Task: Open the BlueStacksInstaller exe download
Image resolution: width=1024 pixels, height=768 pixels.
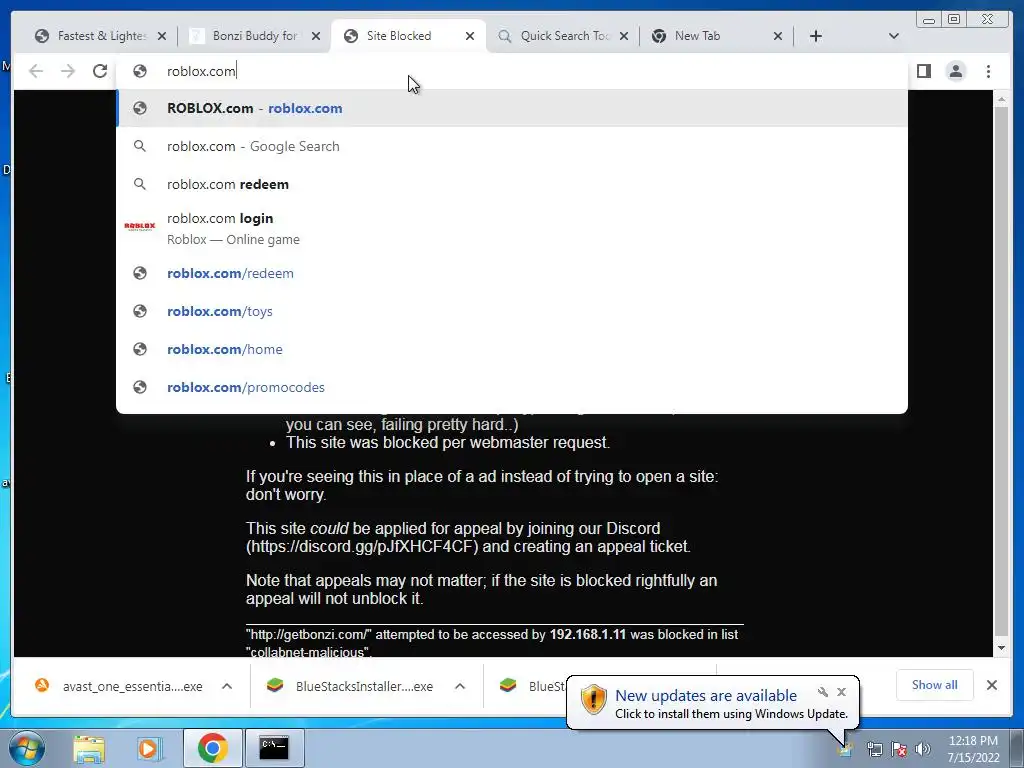Action: 364,686
